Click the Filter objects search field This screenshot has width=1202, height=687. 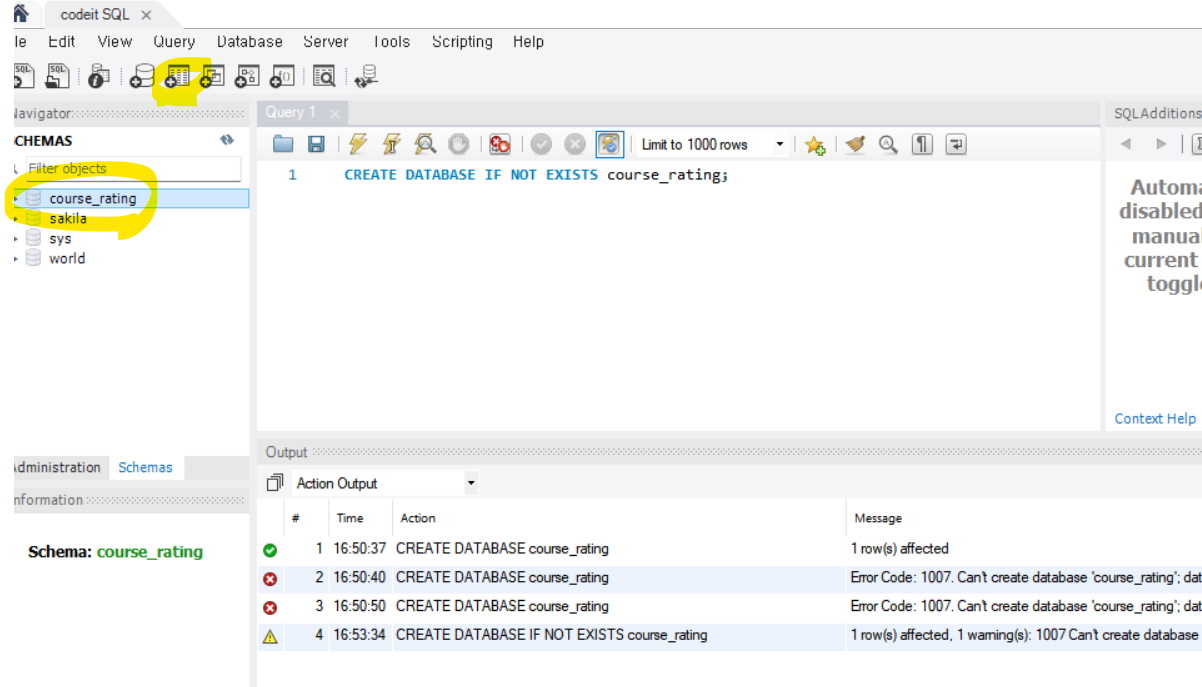point(132,169)
